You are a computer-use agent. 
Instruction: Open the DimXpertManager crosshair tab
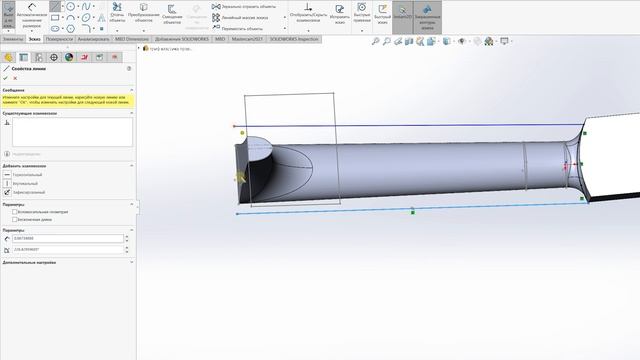[x=54, y=57]
